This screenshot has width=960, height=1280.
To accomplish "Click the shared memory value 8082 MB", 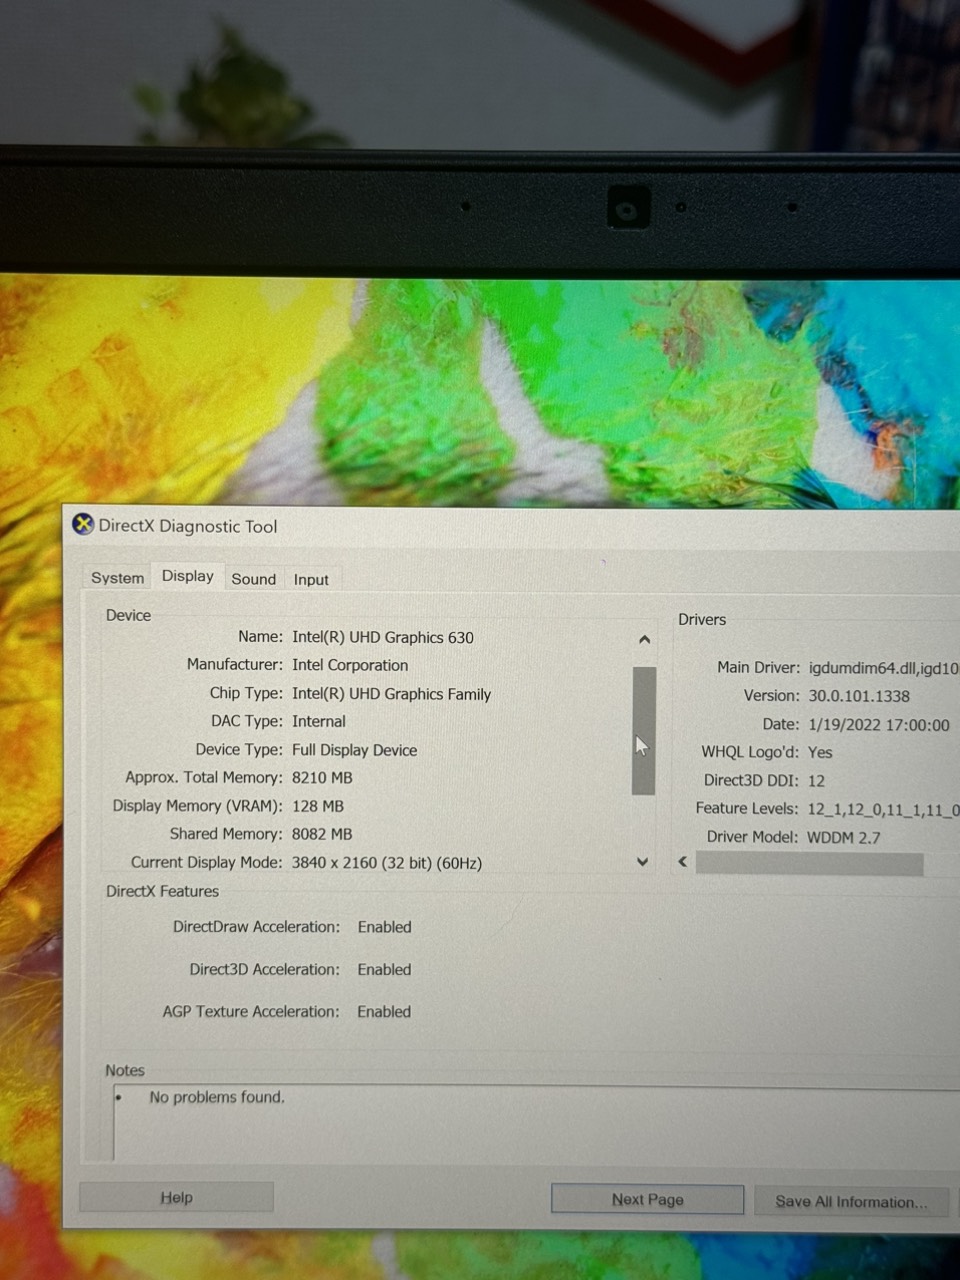I will click(x=322, y=834).
